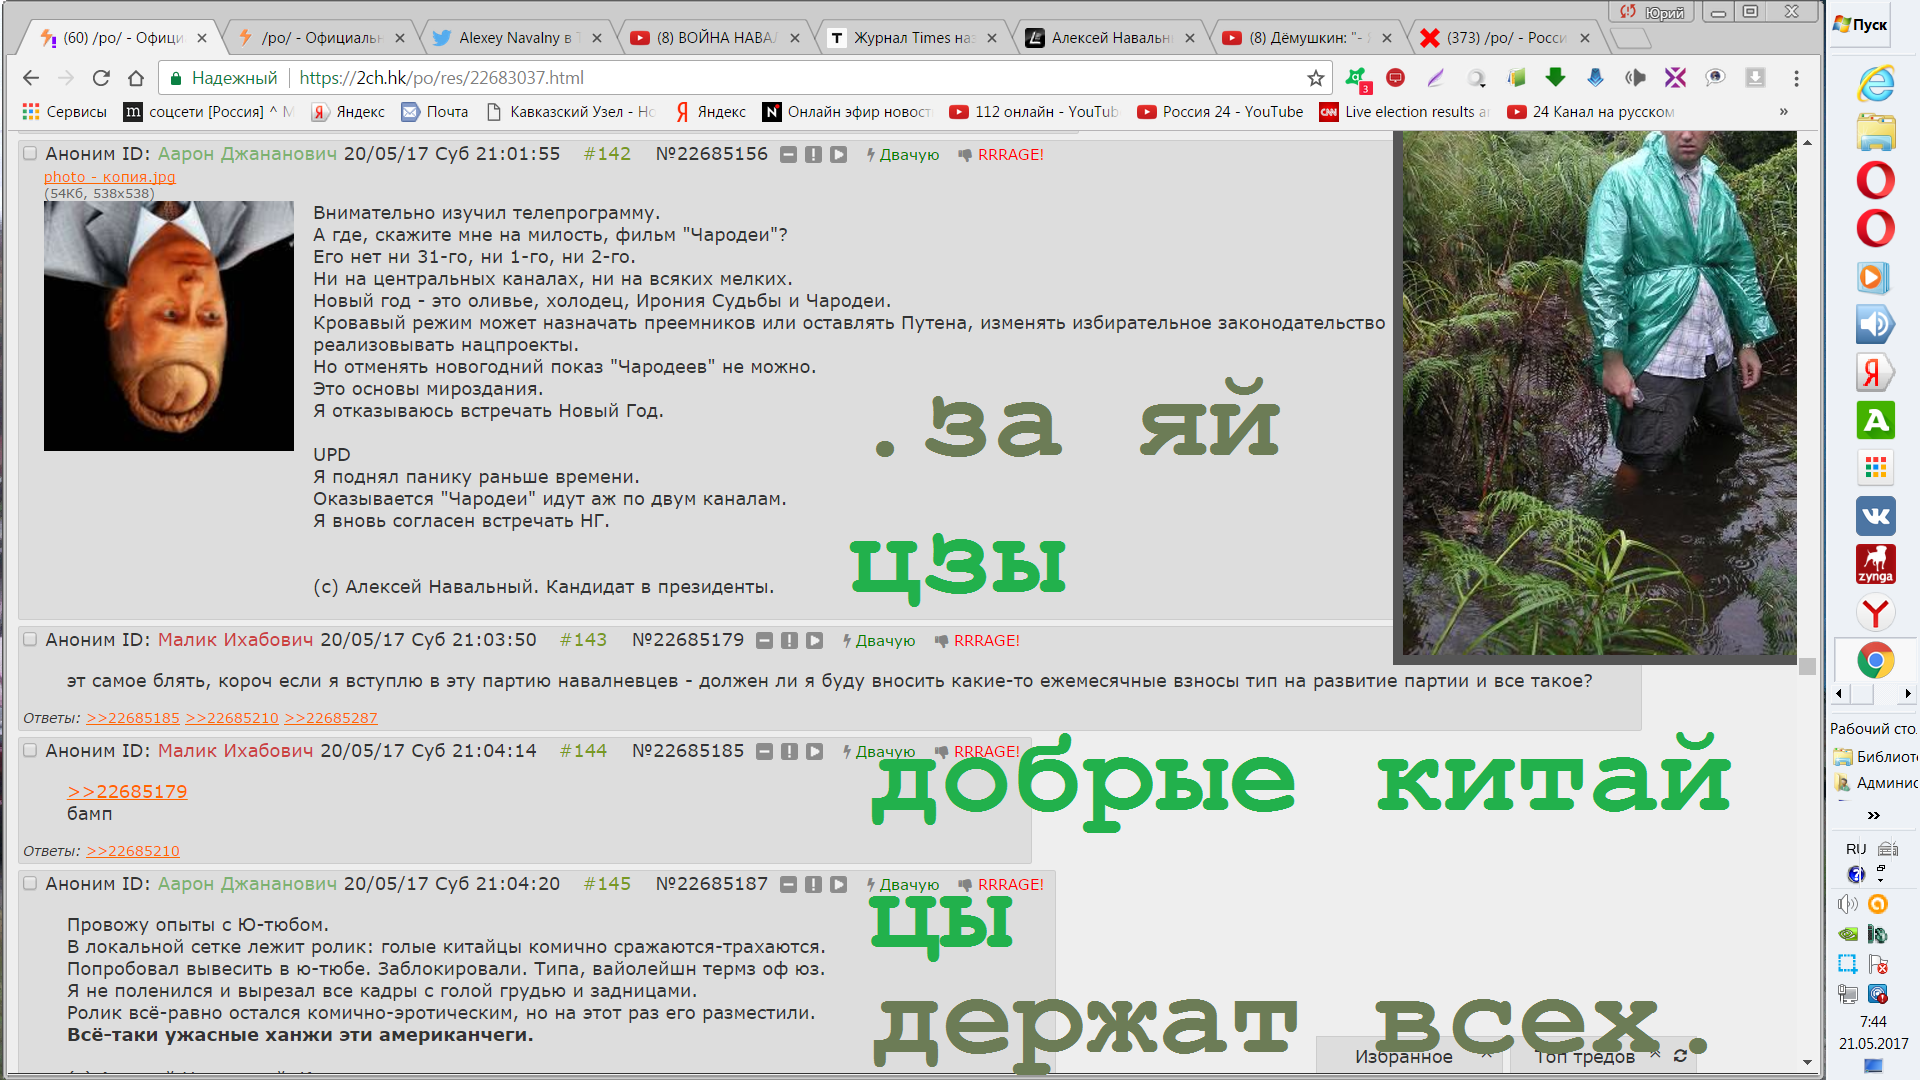Switch to the Журнал Times tab
Image resolution: width=1920 pixels, height=1080 pixels.
click(912, 38)
